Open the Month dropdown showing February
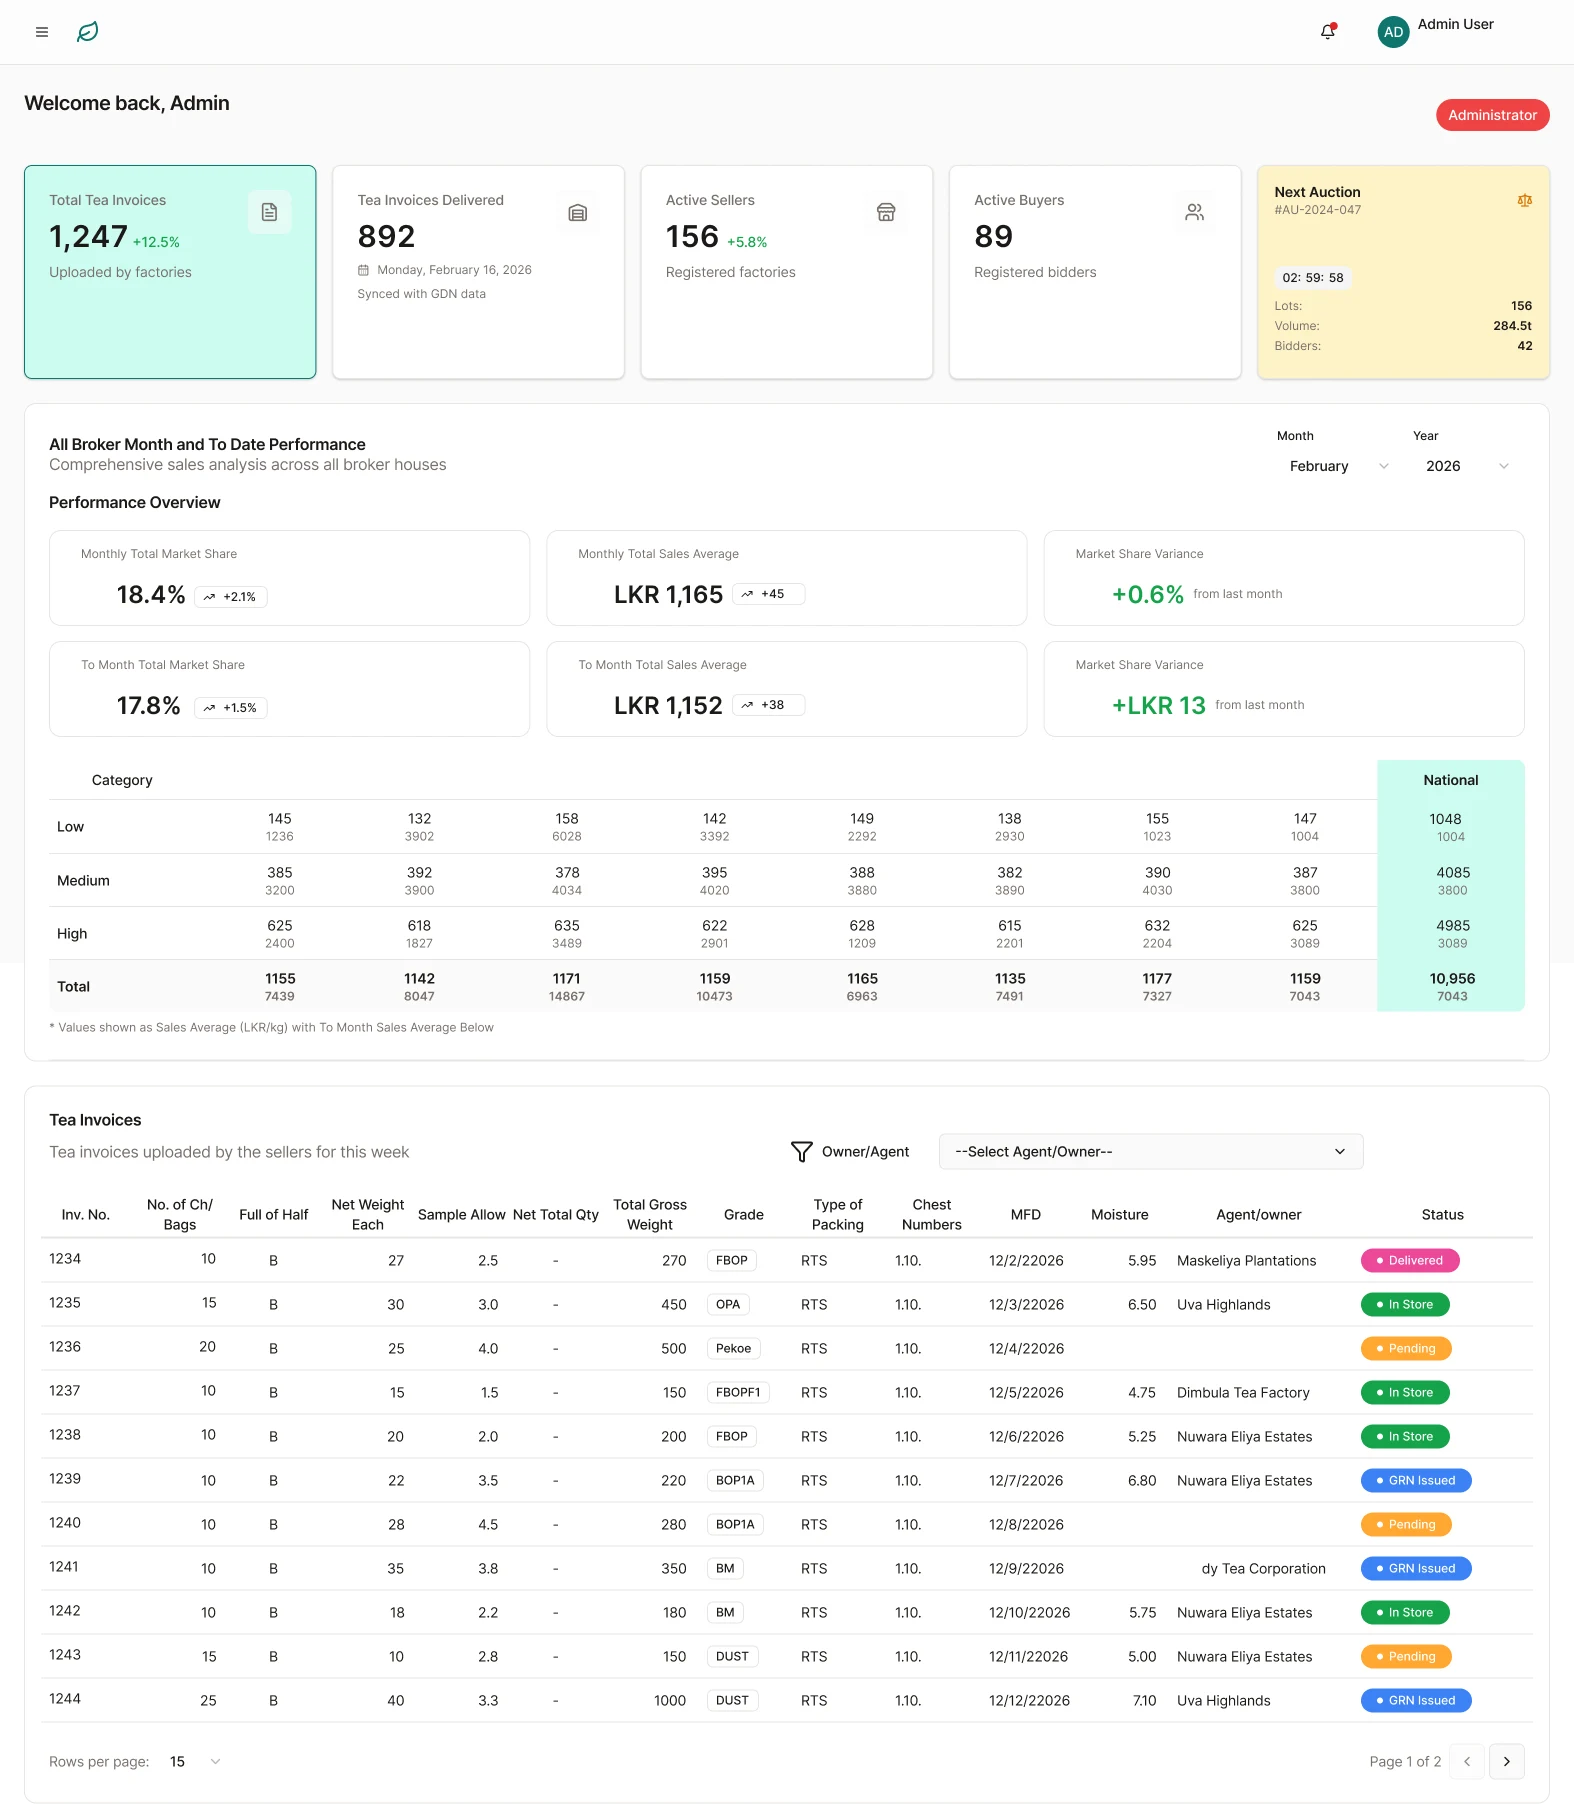The height and width of the screenshot is (1804, 1574). tap(1338, 466)
